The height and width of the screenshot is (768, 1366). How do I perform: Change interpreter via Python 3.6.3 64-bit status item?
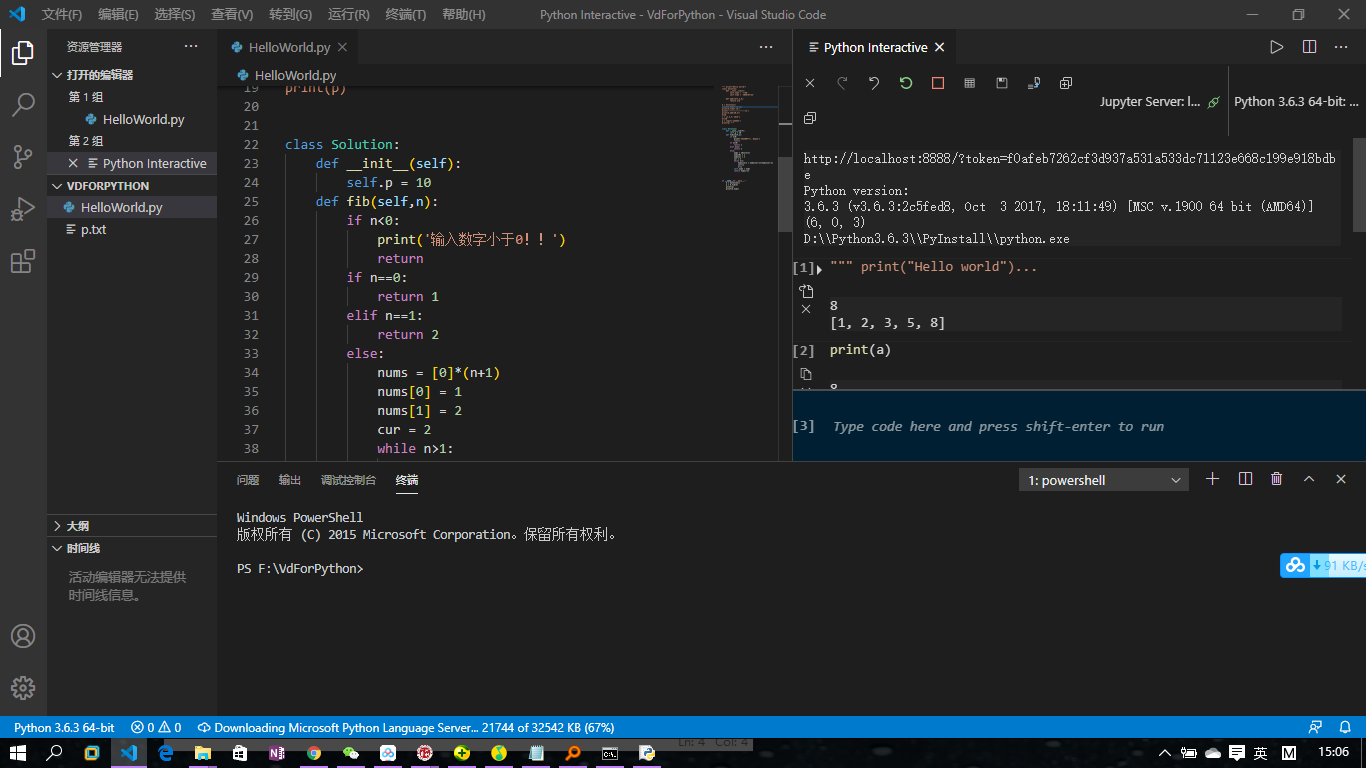click(x=63, y=727)
